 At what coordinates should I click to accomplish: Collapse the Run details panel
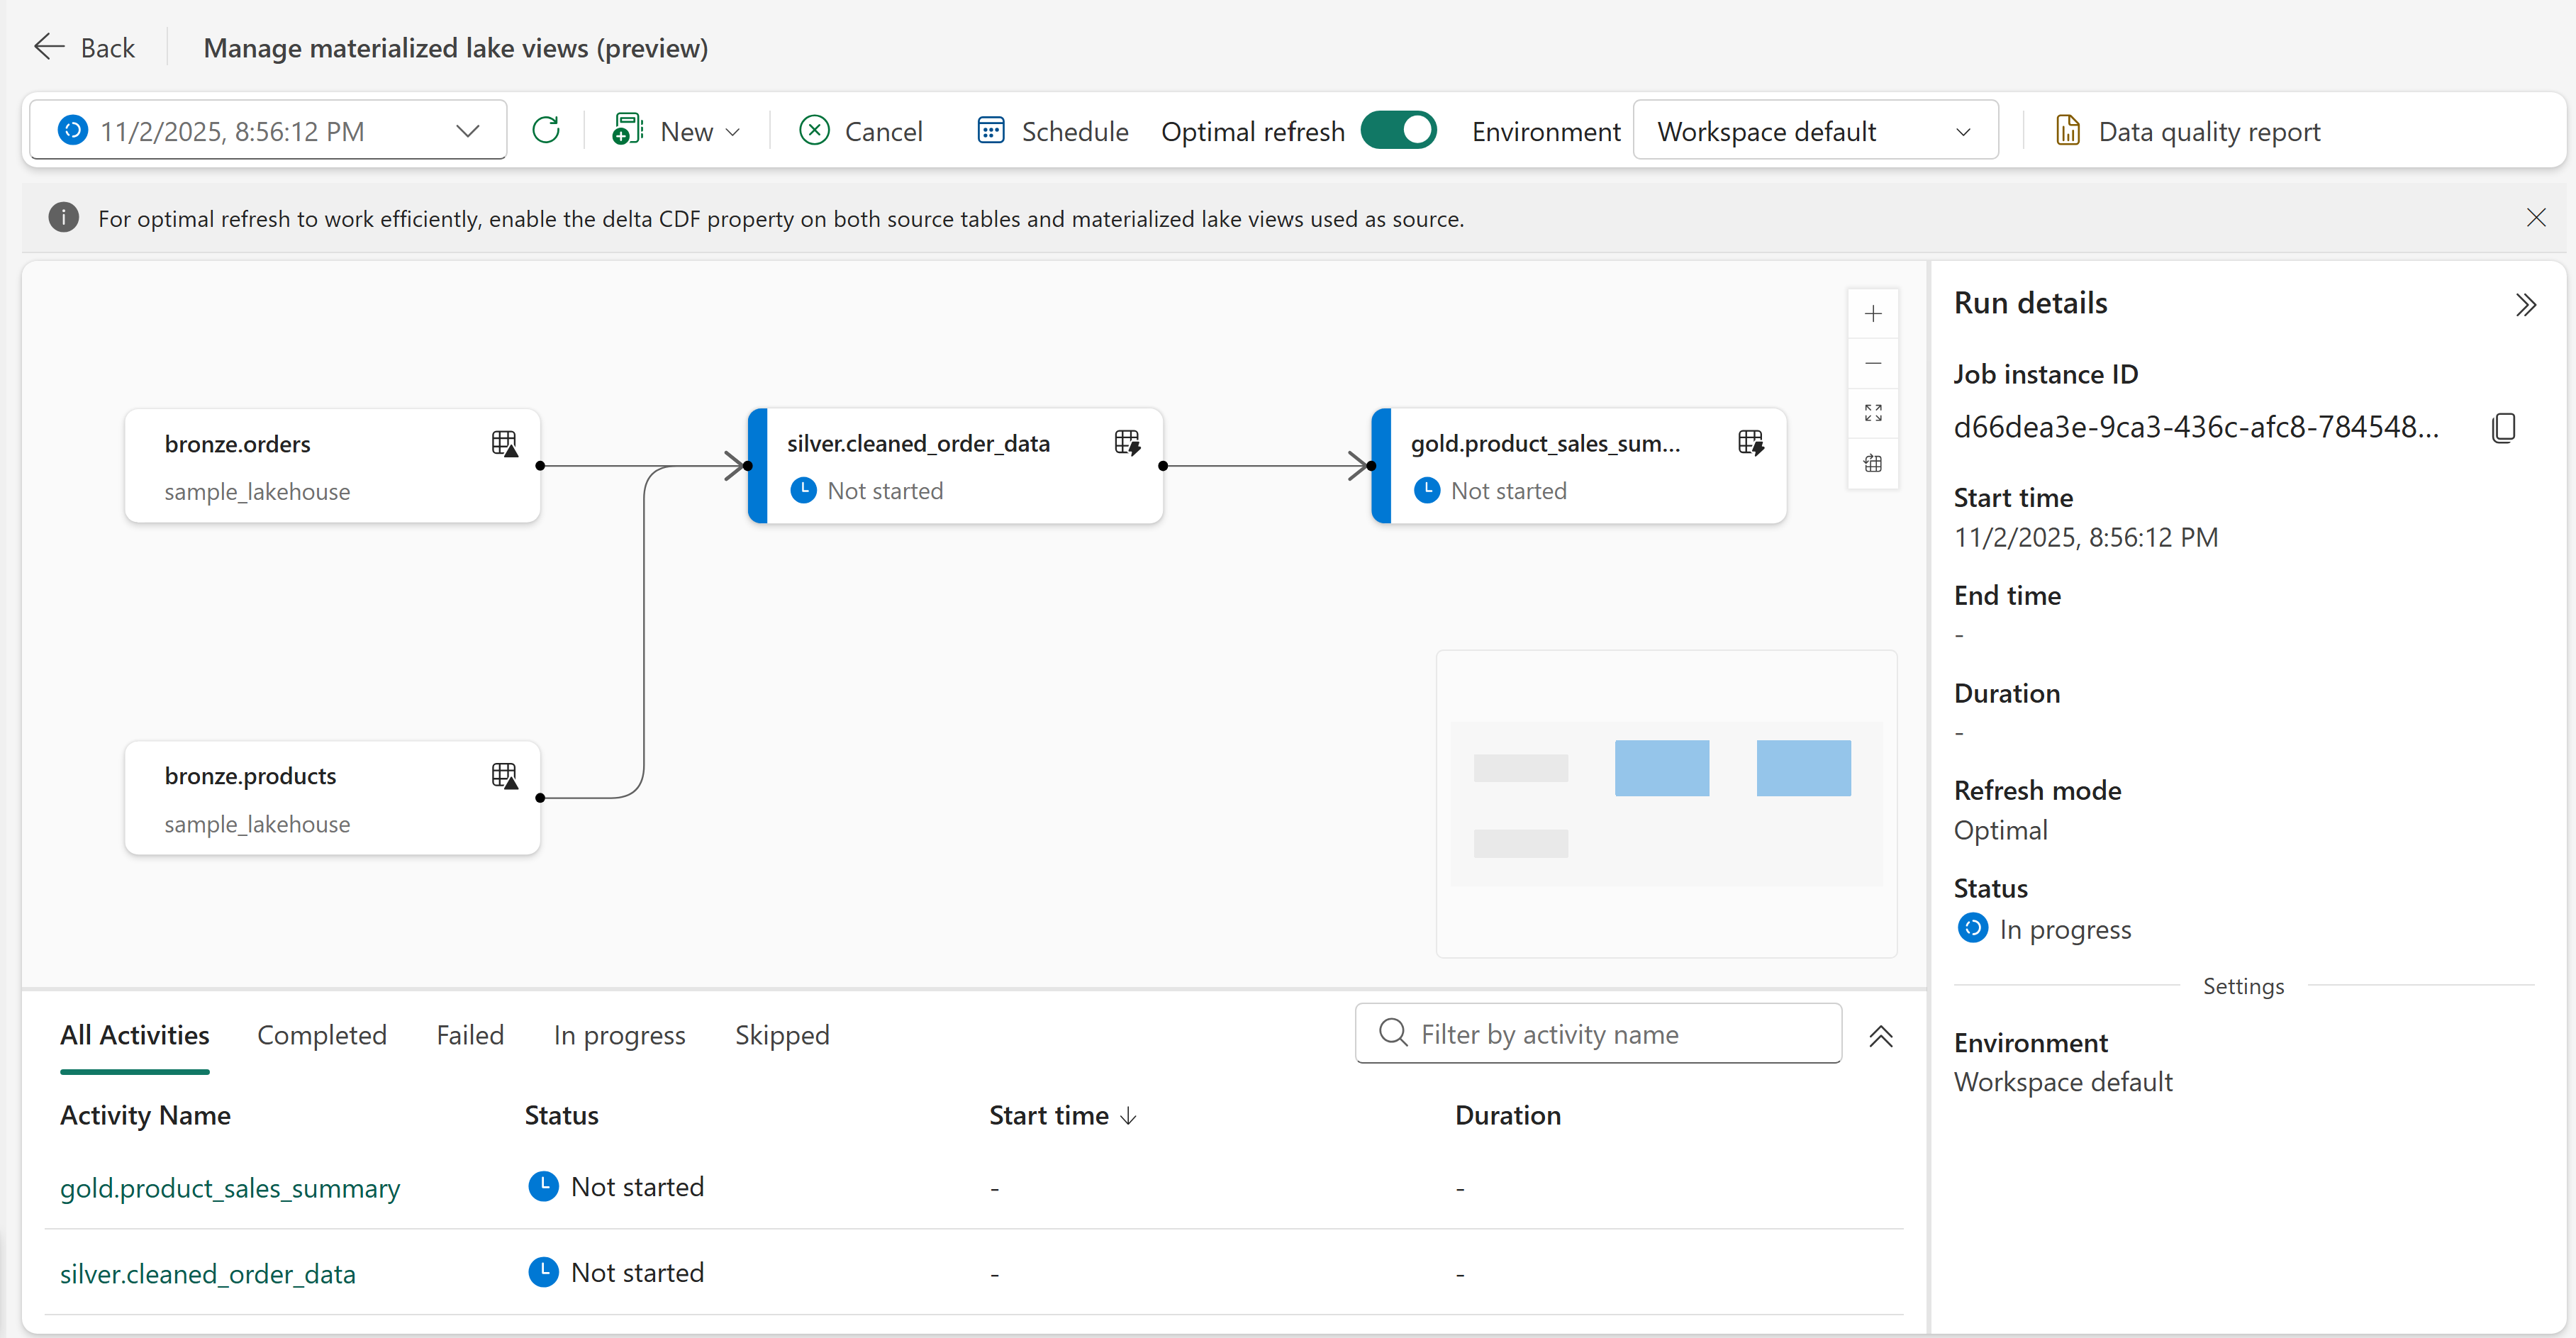2525,304
